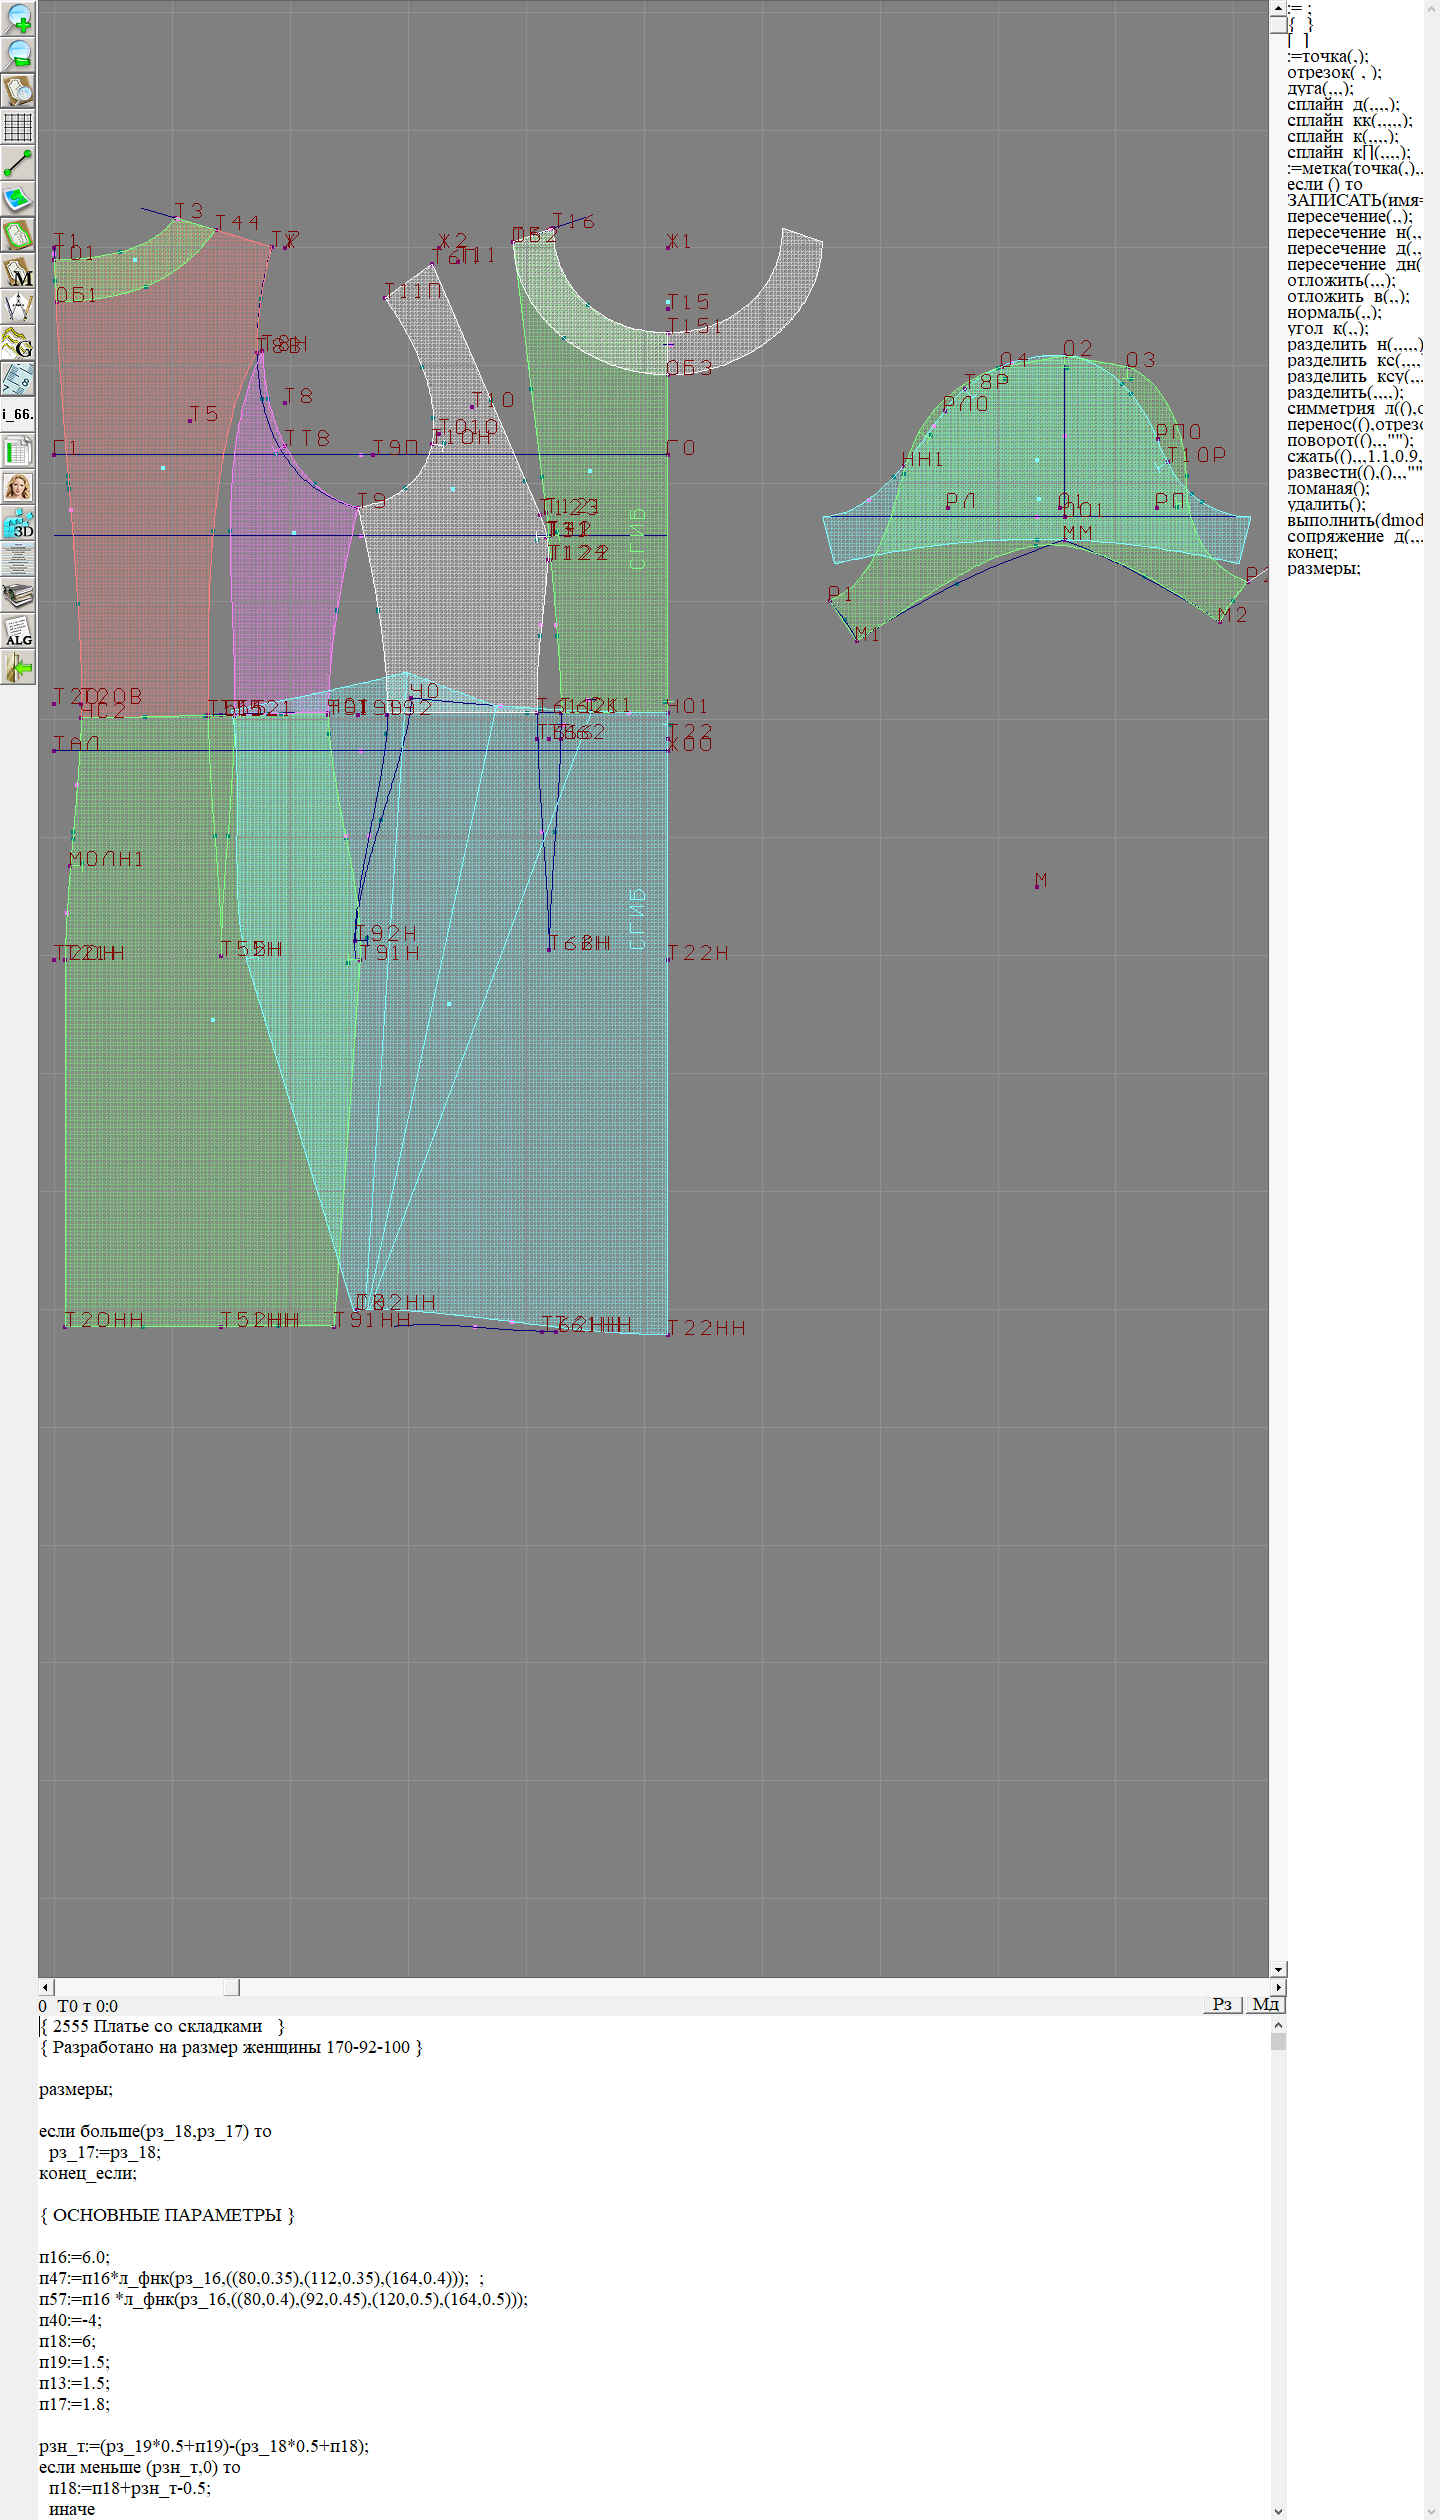The height and width of the screenshot is (2520, 1440).
Task: Open the ALG algorithm document icon
Action: (18, 631)
